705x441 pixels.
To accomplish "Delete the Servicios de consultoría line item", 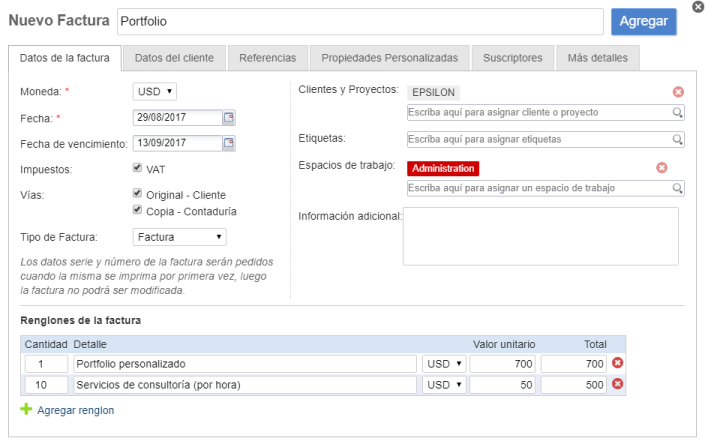I will point(617,385).
